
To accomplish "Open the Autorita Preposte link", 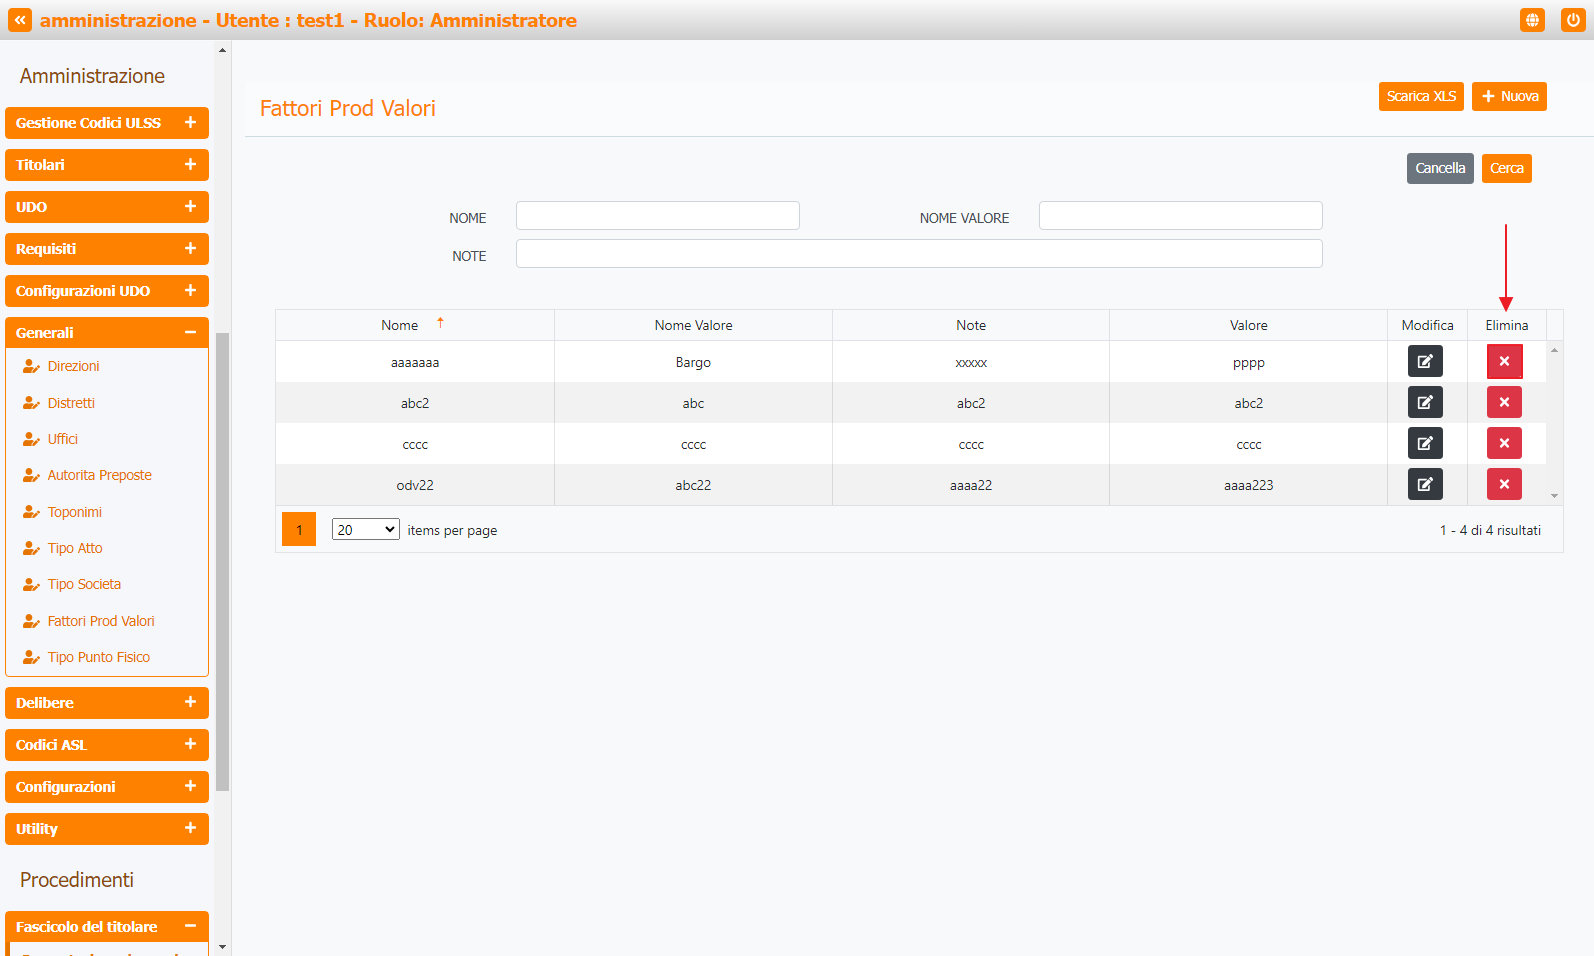I will pyautogui.click(x=99, y=475).
